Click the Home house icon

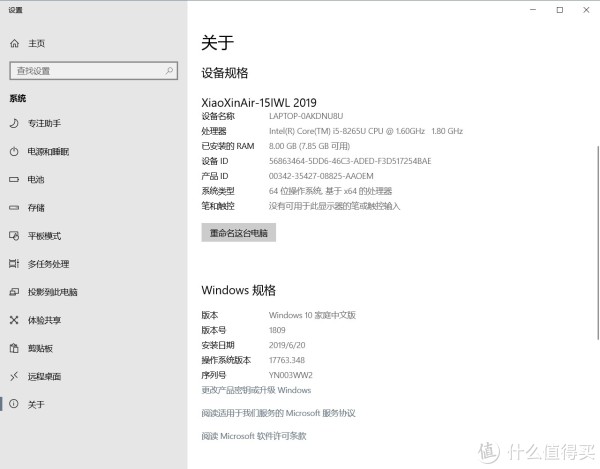click(14, 43)
